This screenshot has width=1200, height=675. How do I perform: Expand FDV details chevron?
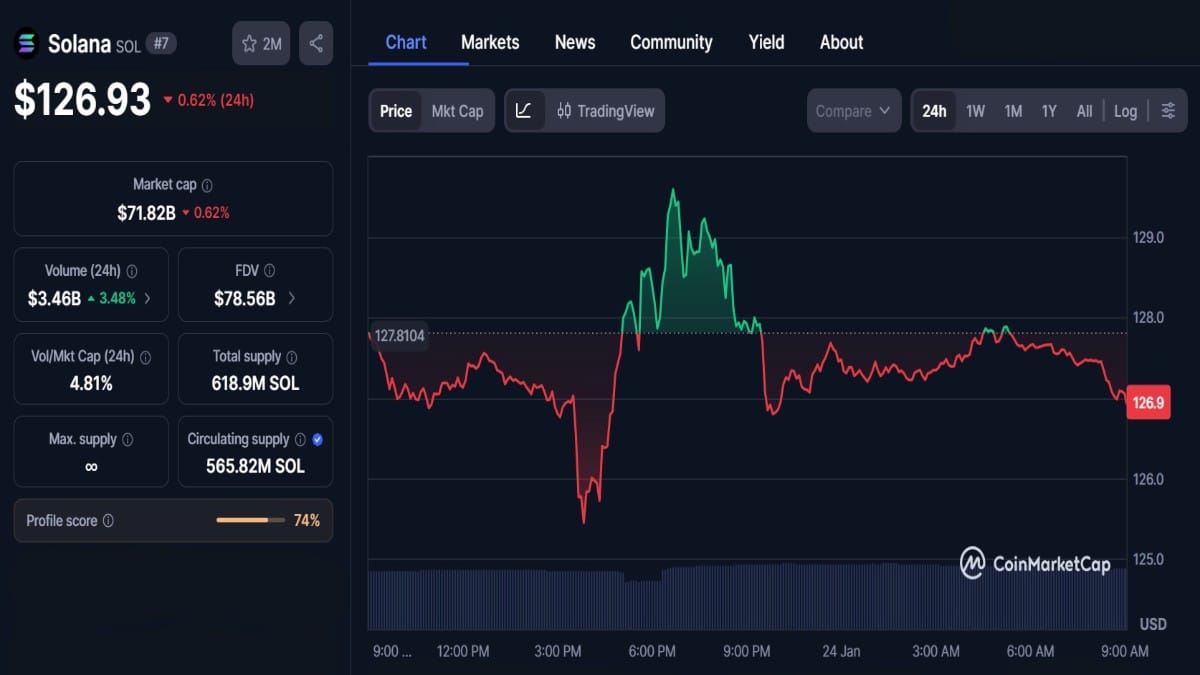pyautogui.click(x=292, y=298)
